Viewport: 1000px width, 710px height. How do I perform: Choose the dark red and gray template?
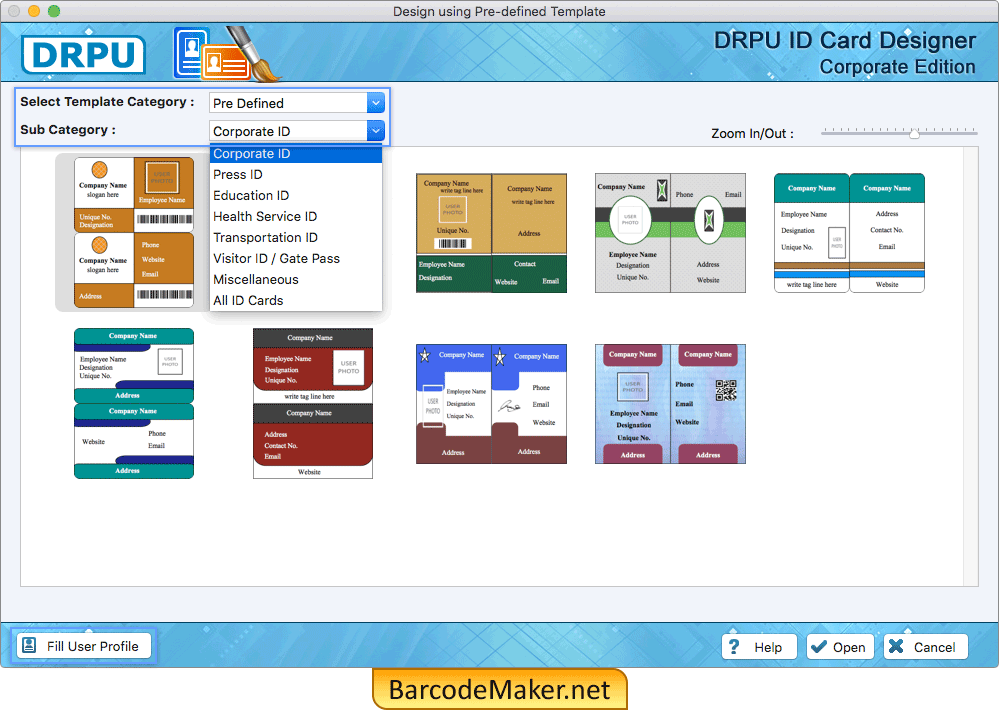pyautogui.click(x=313, y=404)
